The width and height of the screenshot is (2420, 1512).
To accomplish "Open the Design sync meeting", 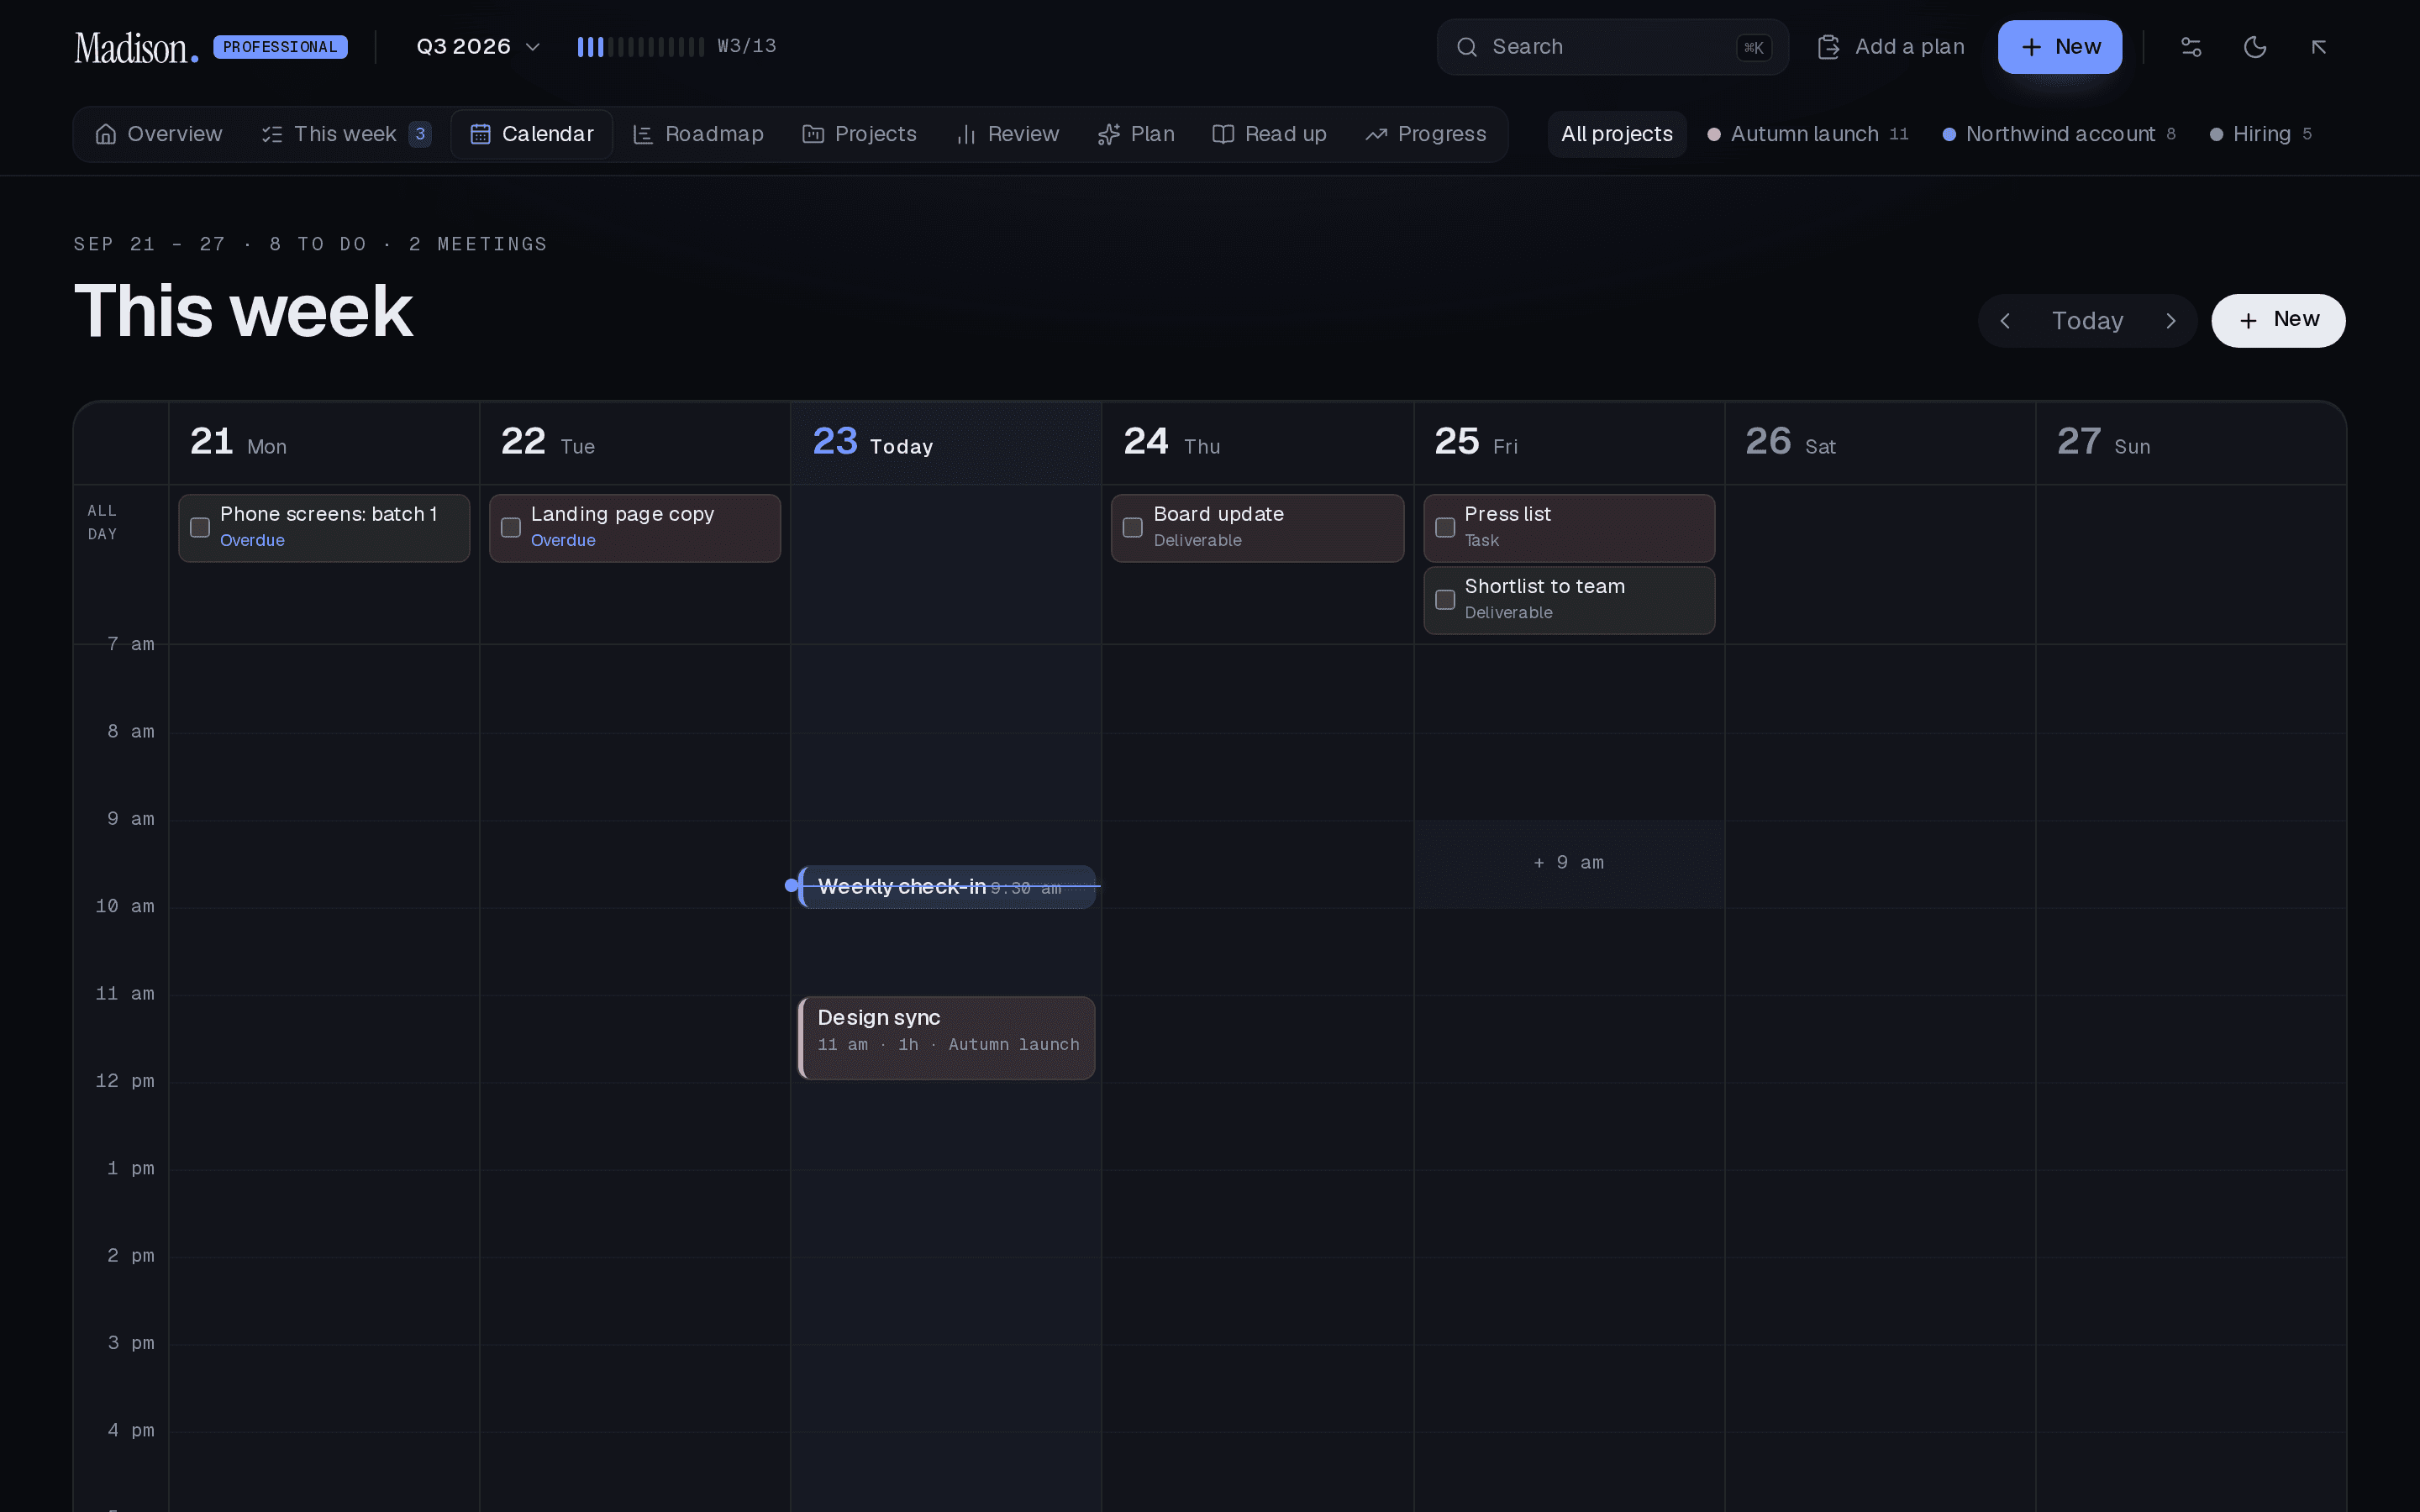I will click(x=946, y=1038).
